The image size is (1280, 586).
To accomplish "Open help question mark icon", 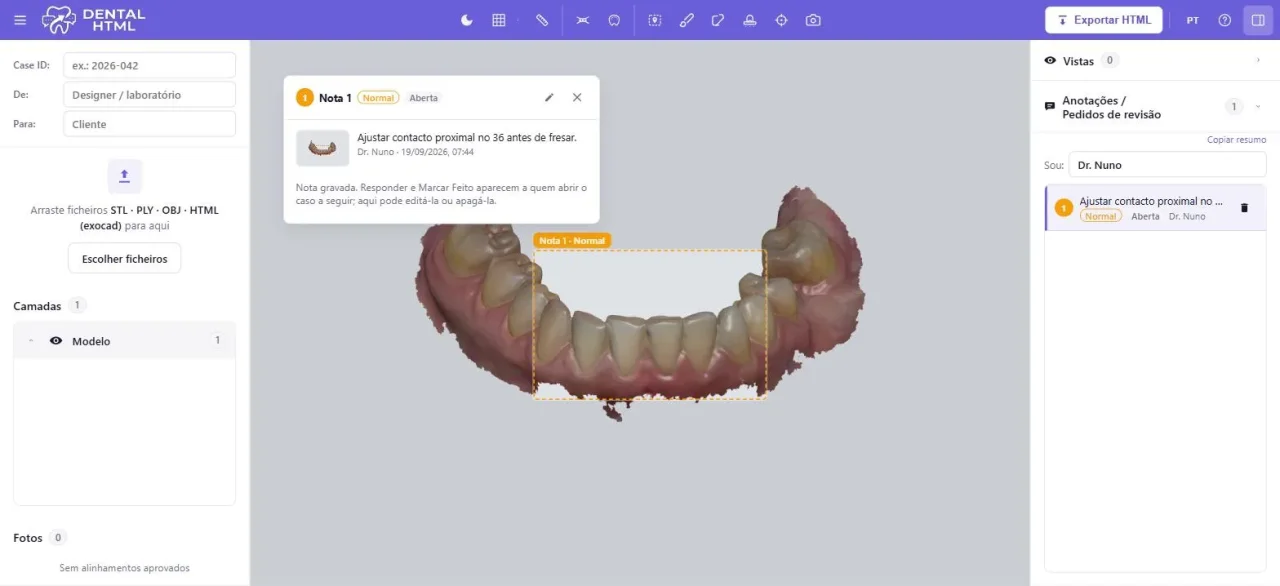I will tap(1224, 20).
